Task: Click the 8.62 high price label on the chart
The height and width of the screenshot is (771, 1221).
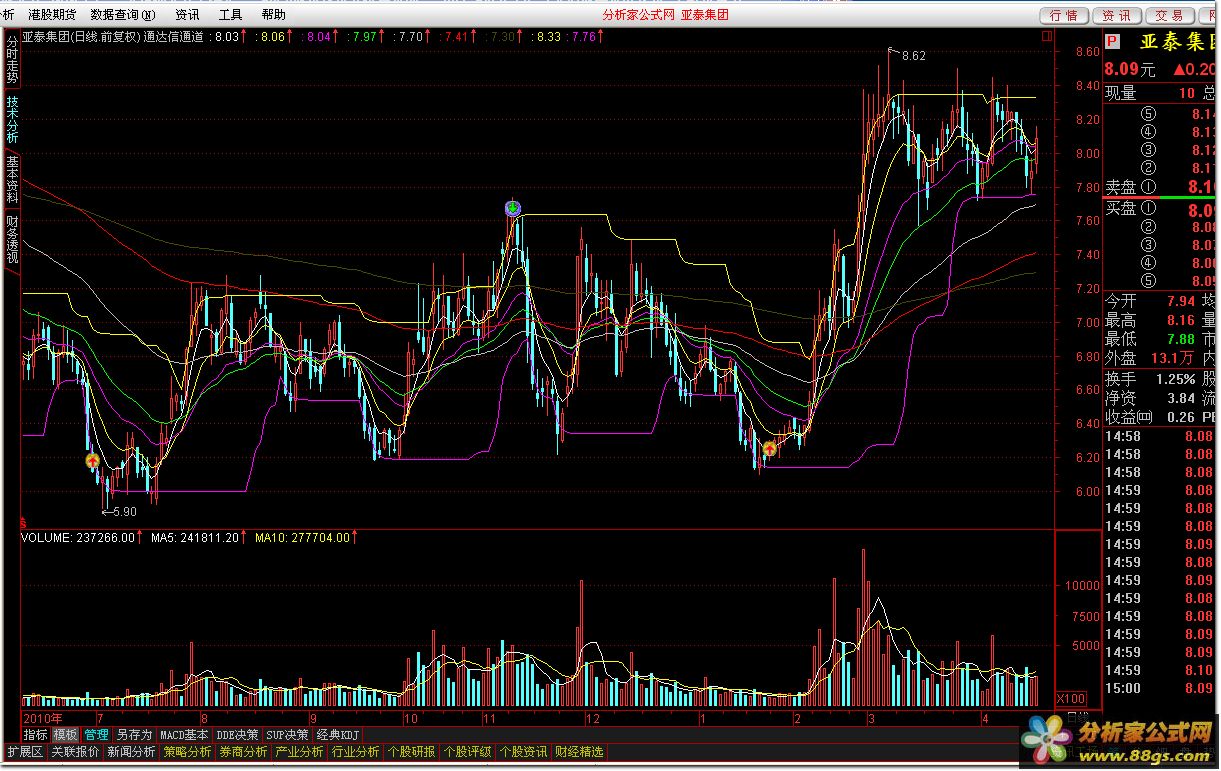Action: [x=913, y=56]
